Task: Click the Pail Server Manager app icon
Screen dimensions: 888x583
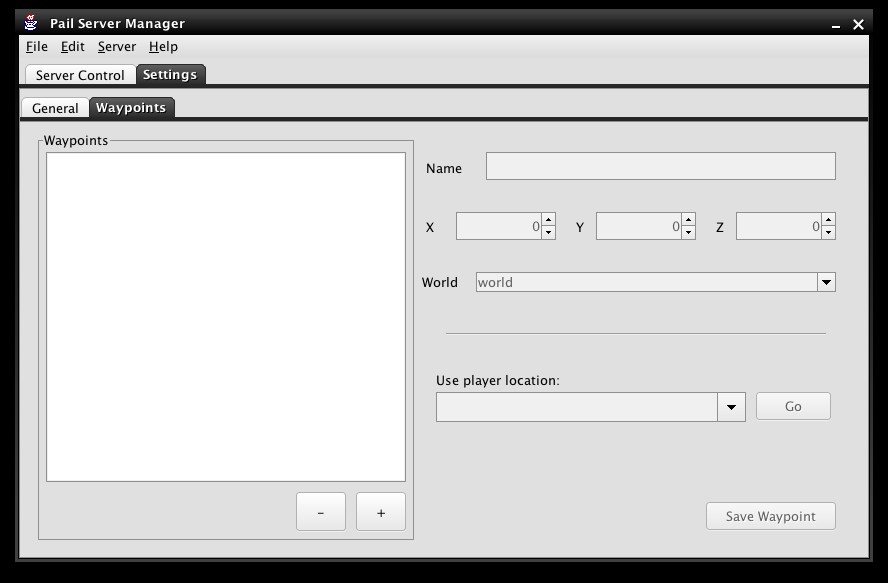Action: 31,23
